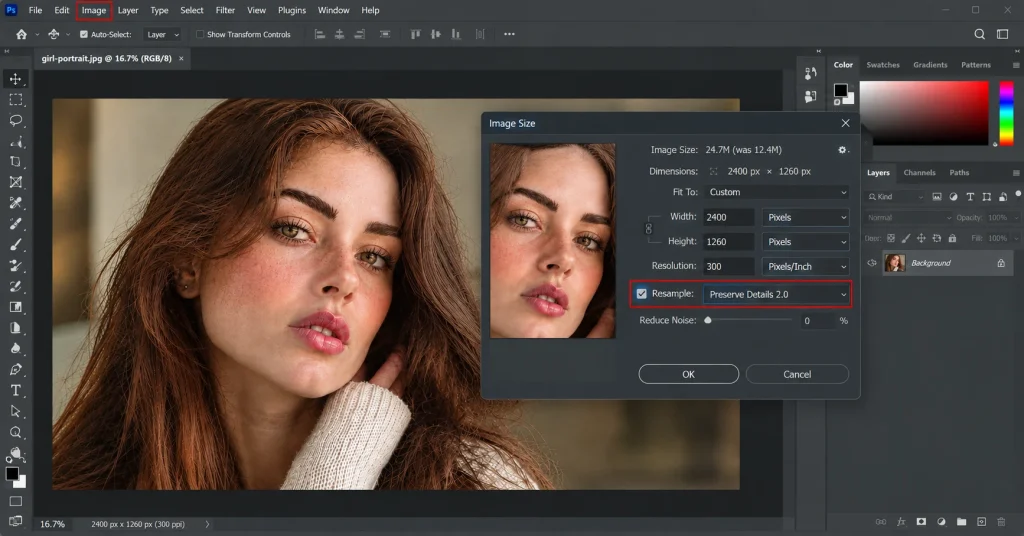The width and height of the screenshot is (1024, 536).
Task: Open the Height units Pixels dropdown
Action: click(806, 242)
